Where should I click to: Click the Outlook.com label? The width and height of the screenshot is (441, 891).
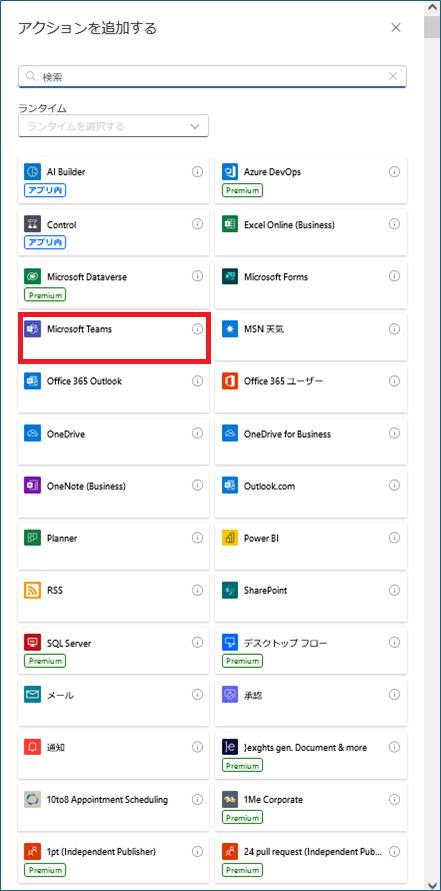coord(269,486)
